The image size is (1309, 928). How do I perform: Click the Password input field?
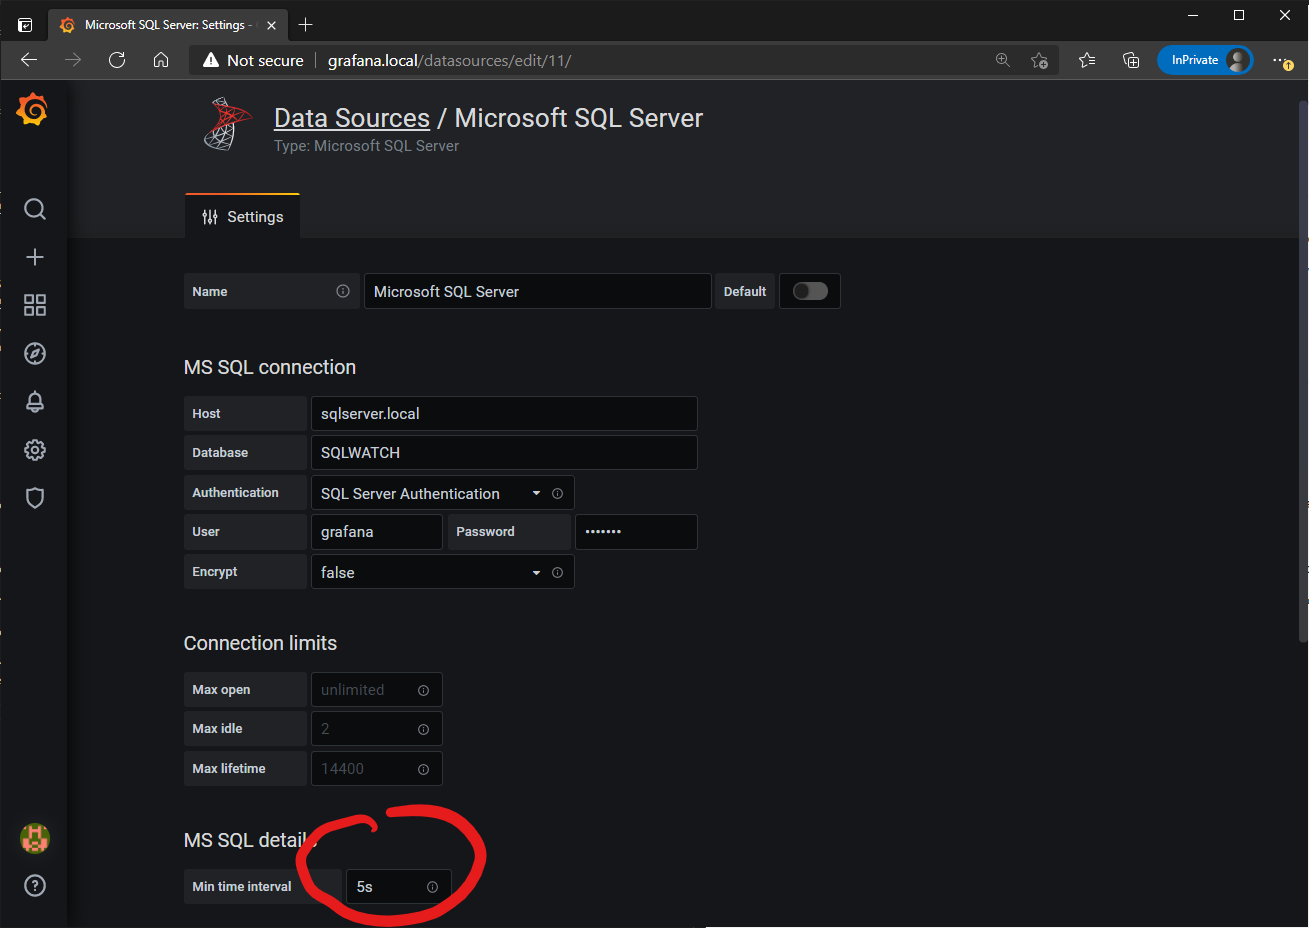click(636, 532)
